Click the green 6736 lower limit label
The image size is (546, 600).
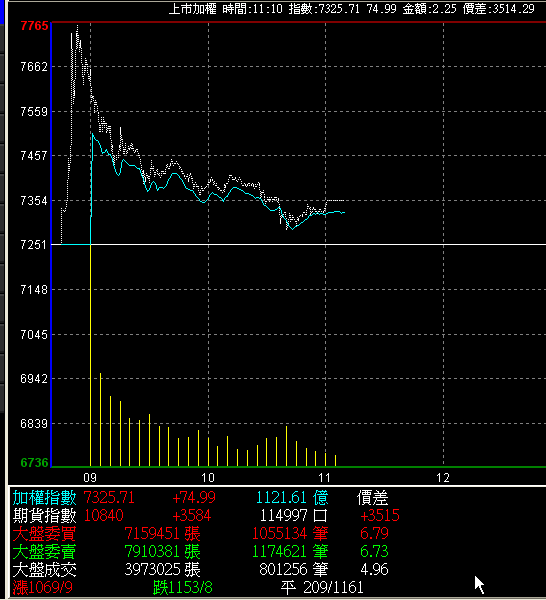pos(34,463)
